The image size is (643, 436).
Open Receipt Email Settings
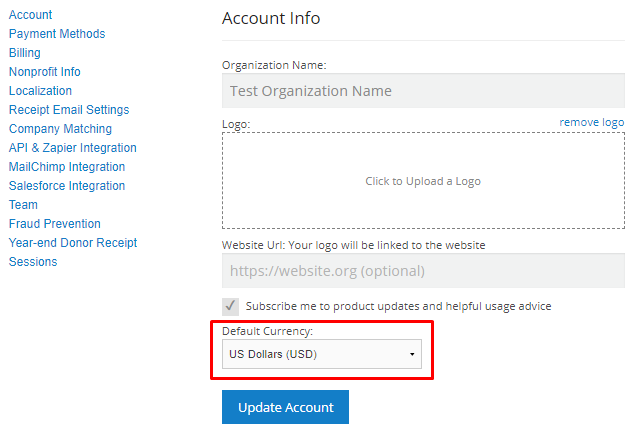tap(69, 110)
